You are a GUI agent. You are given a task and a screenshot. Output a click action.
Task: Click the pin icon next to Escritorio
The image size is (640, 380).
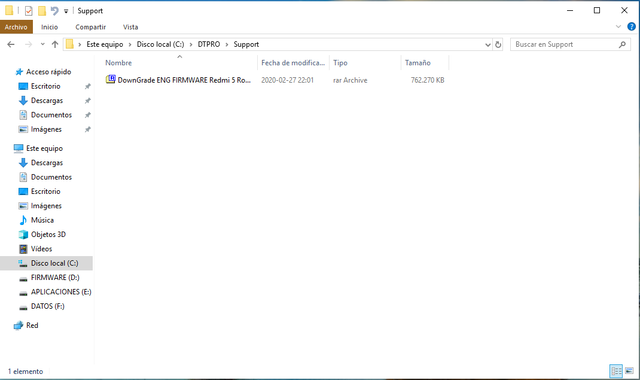click(x=87, y=87)
